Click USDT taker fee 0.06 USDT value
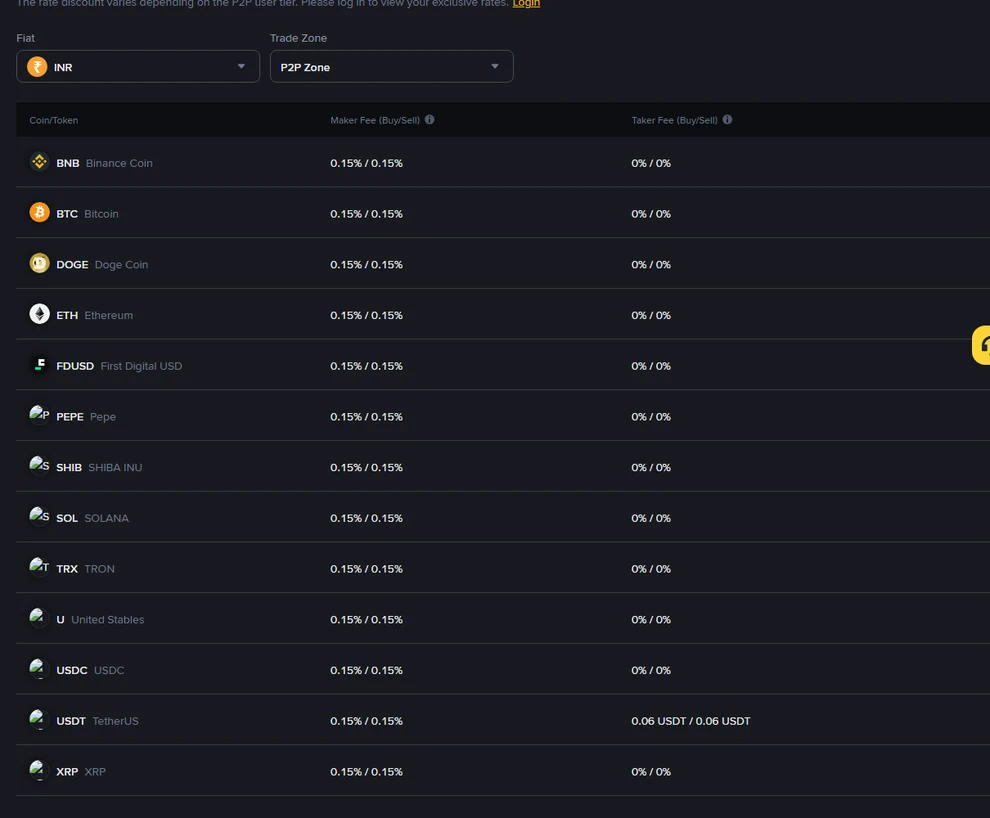The height and width of the screenshot is (818, 990). [691, 721]
